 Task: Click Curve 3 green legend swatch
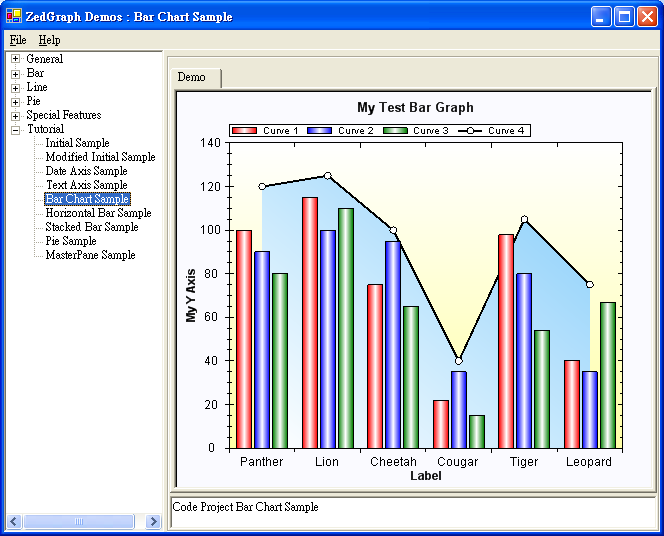click(x=395, y=131)
